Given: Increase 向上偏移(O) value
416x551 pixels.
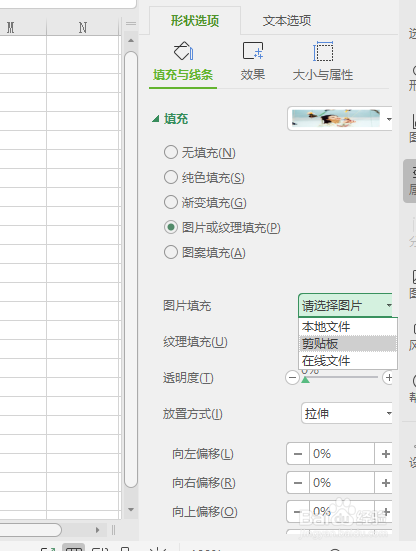Looking at the screenshot, I should tap(385, 512).
